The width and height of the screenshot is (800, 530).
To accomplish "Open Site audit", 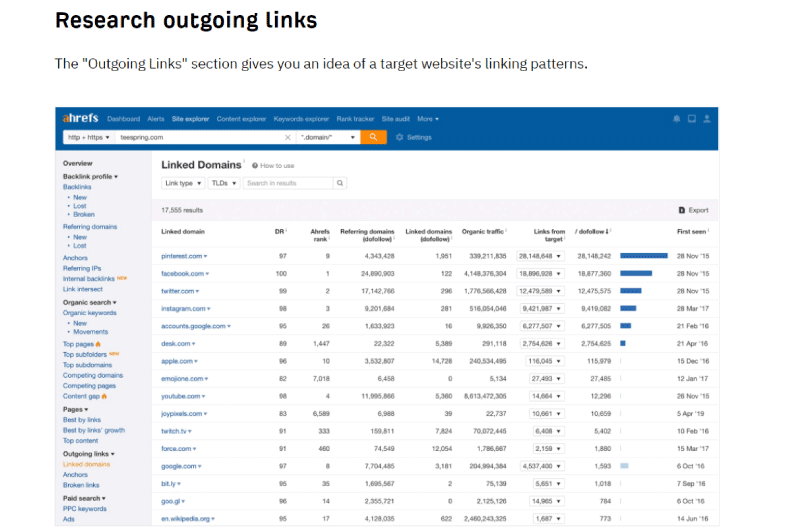I will coord(395,119).
